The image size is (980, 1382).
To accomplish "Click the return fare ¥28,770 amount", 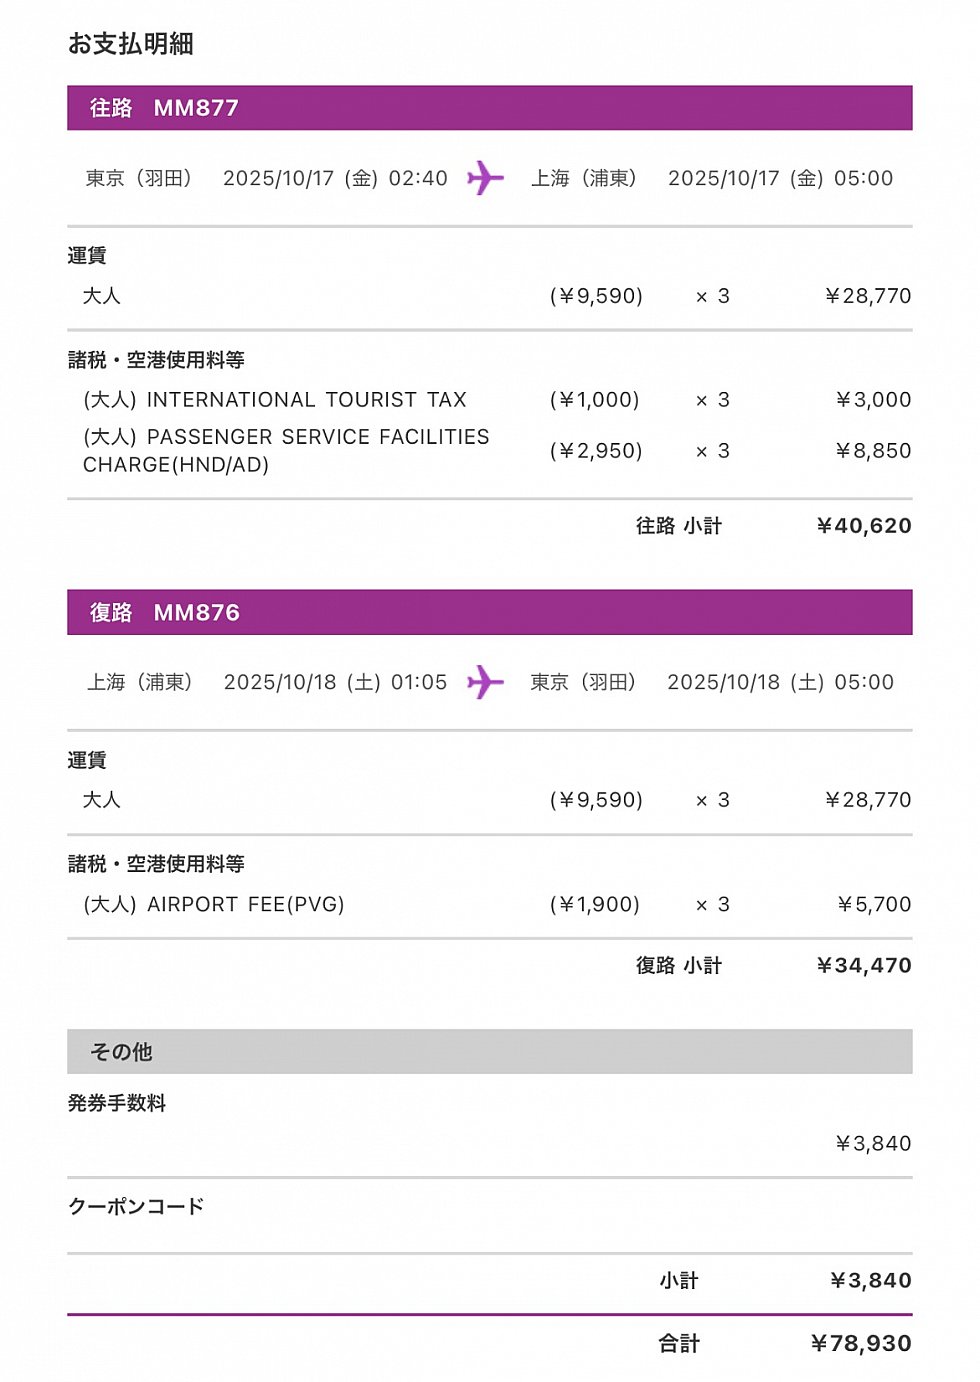I will point(867,800).
